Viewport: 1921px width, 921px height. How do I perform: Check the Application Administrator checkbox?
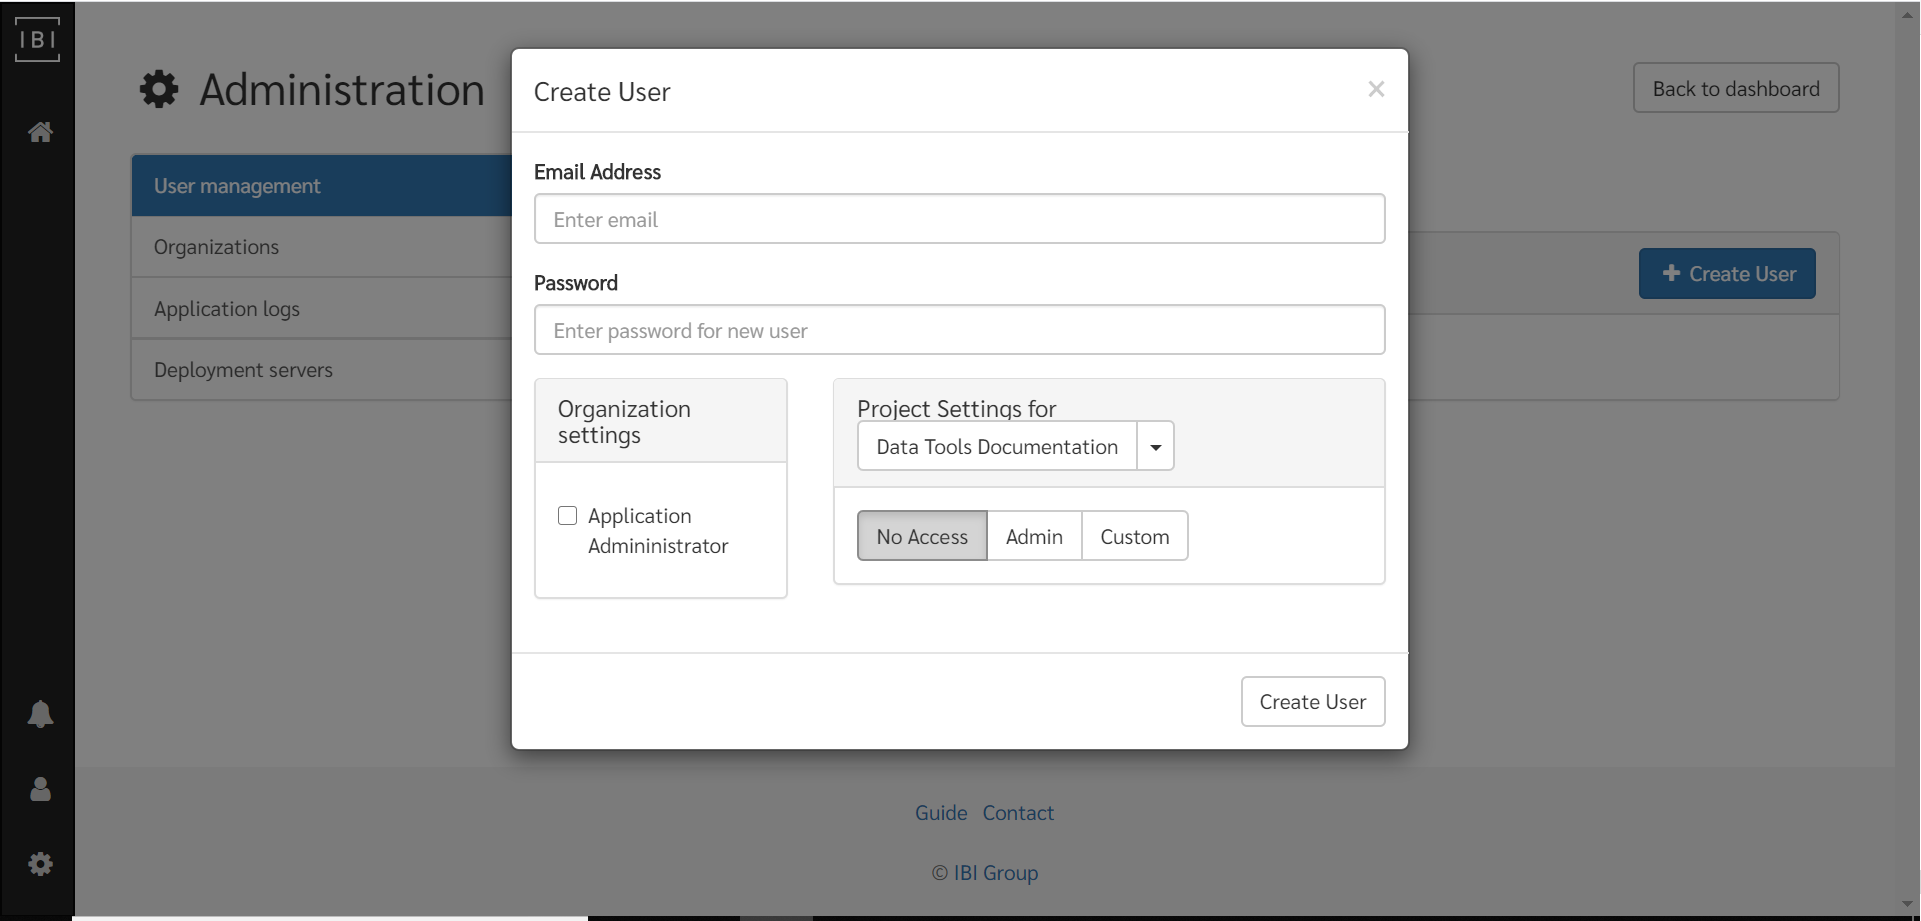point(567,515)
